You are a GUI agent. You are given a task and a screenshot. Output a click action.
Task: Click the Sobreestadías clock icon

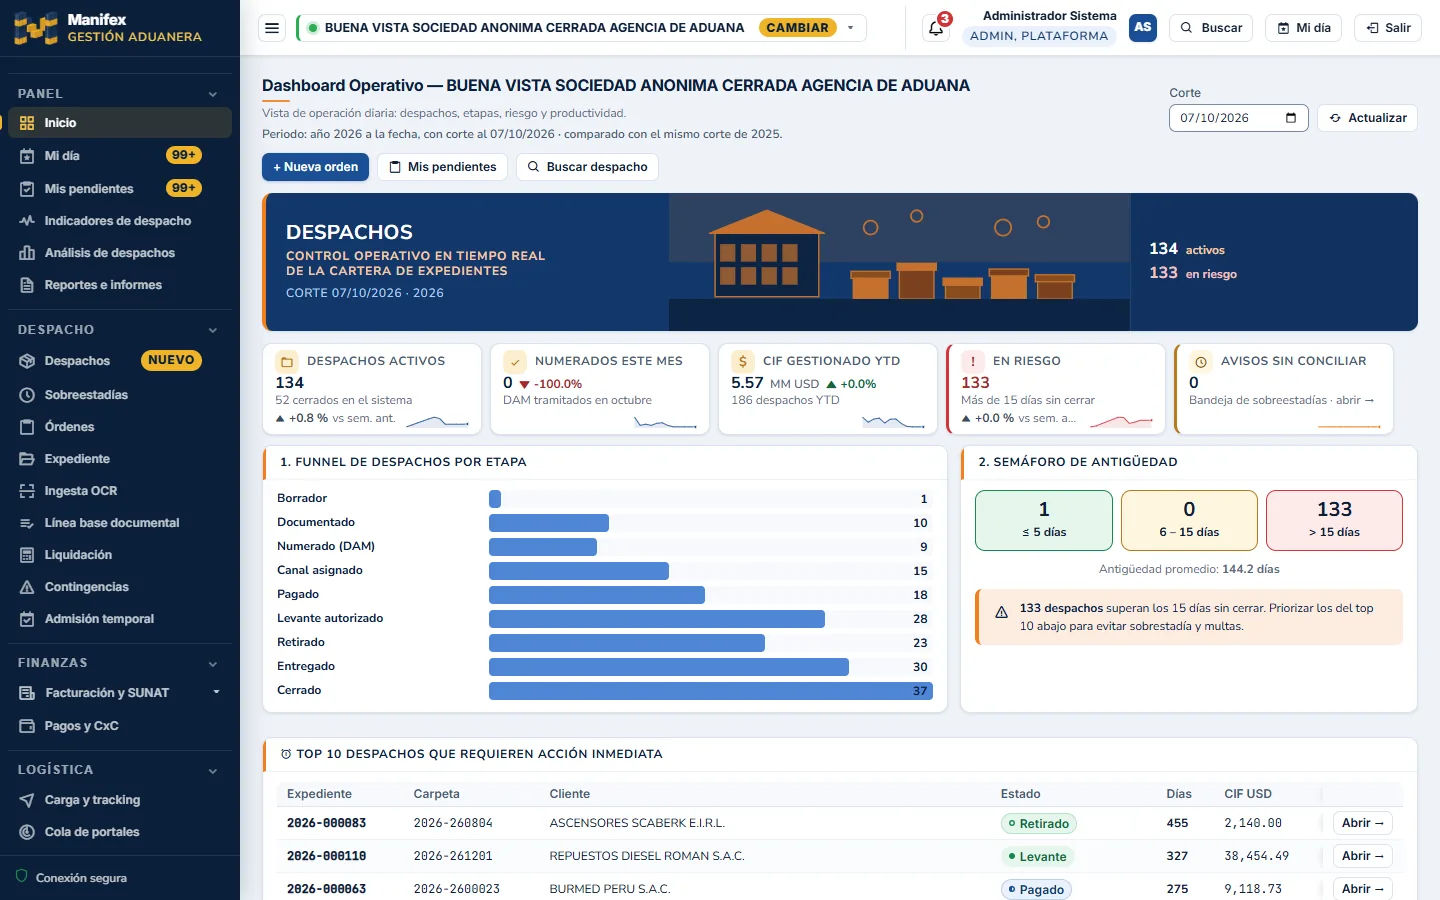(27, 395)
